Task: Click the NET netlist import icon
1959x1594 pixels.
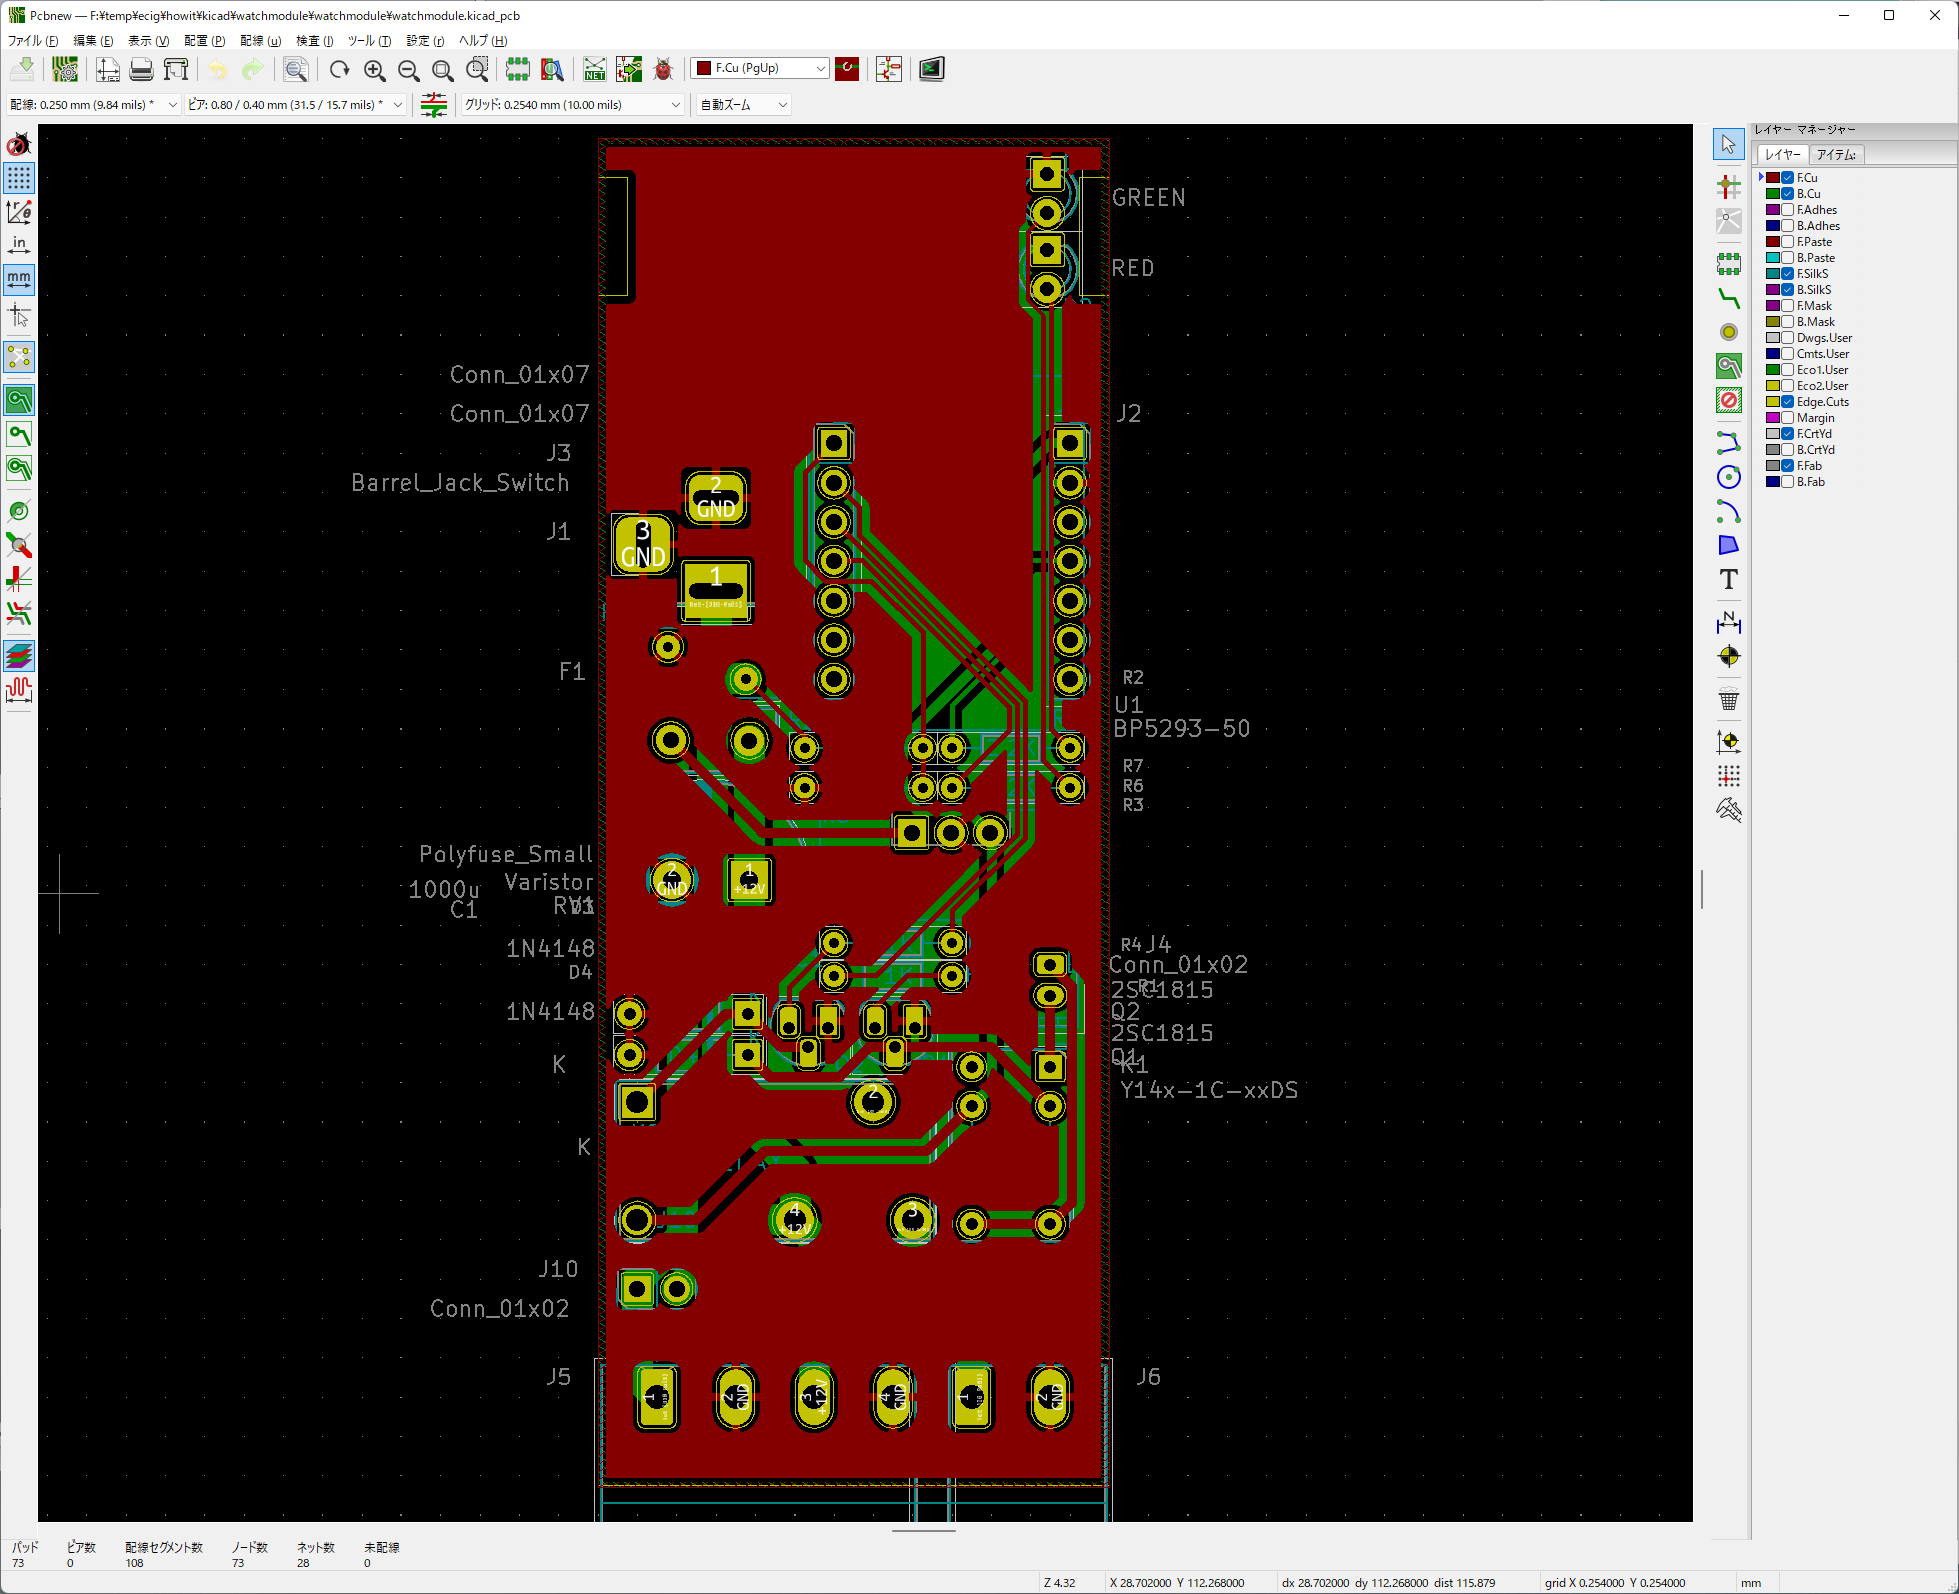Action: point(595,69)
